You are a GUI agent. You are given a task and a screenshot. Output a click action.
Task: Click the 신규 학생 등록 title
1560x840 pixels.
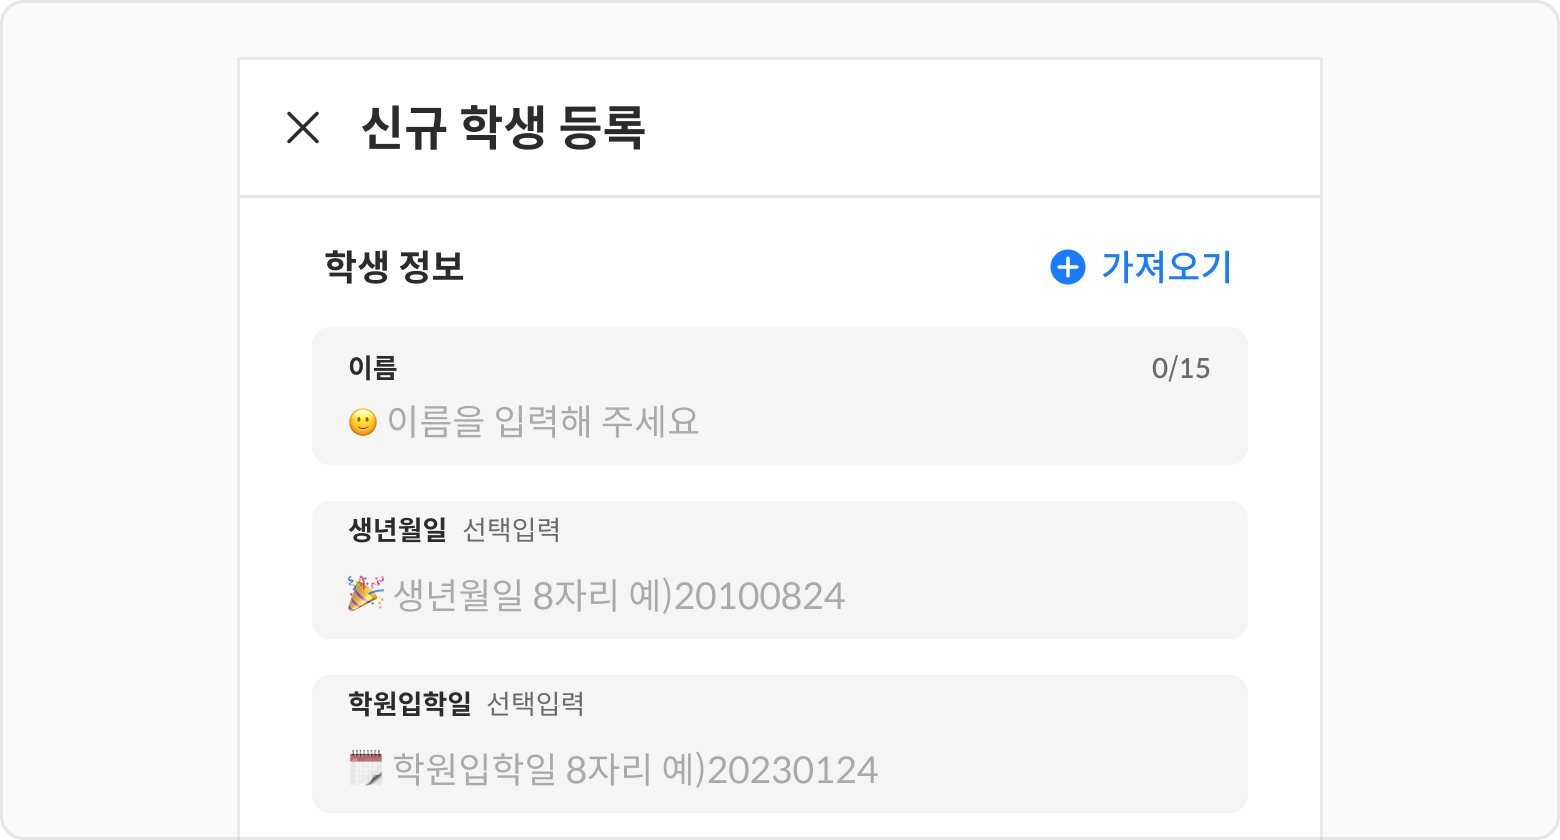[x=502, y=128]
